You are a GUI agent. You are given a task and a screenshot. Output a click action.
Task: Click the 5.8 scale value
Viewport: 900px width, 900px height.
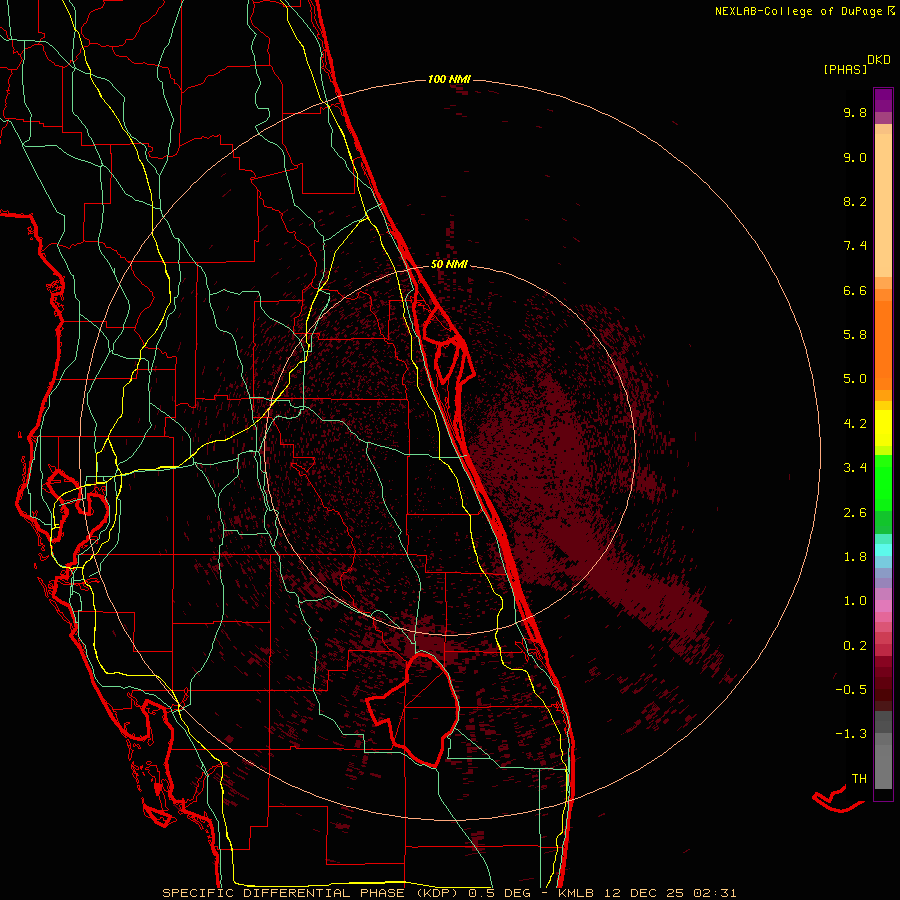[855, 335]
